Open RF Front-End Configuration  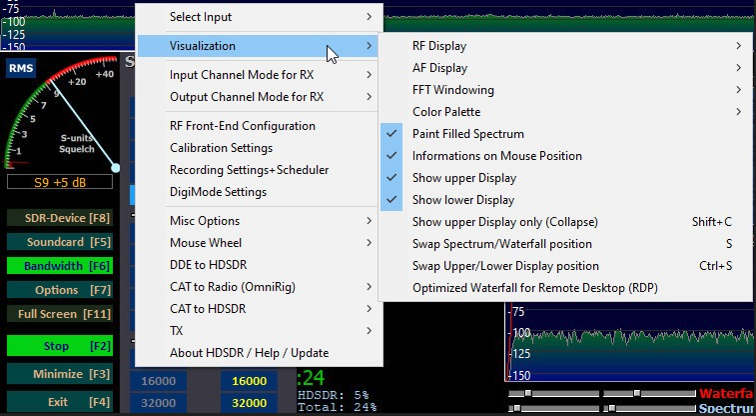[260, 126]
